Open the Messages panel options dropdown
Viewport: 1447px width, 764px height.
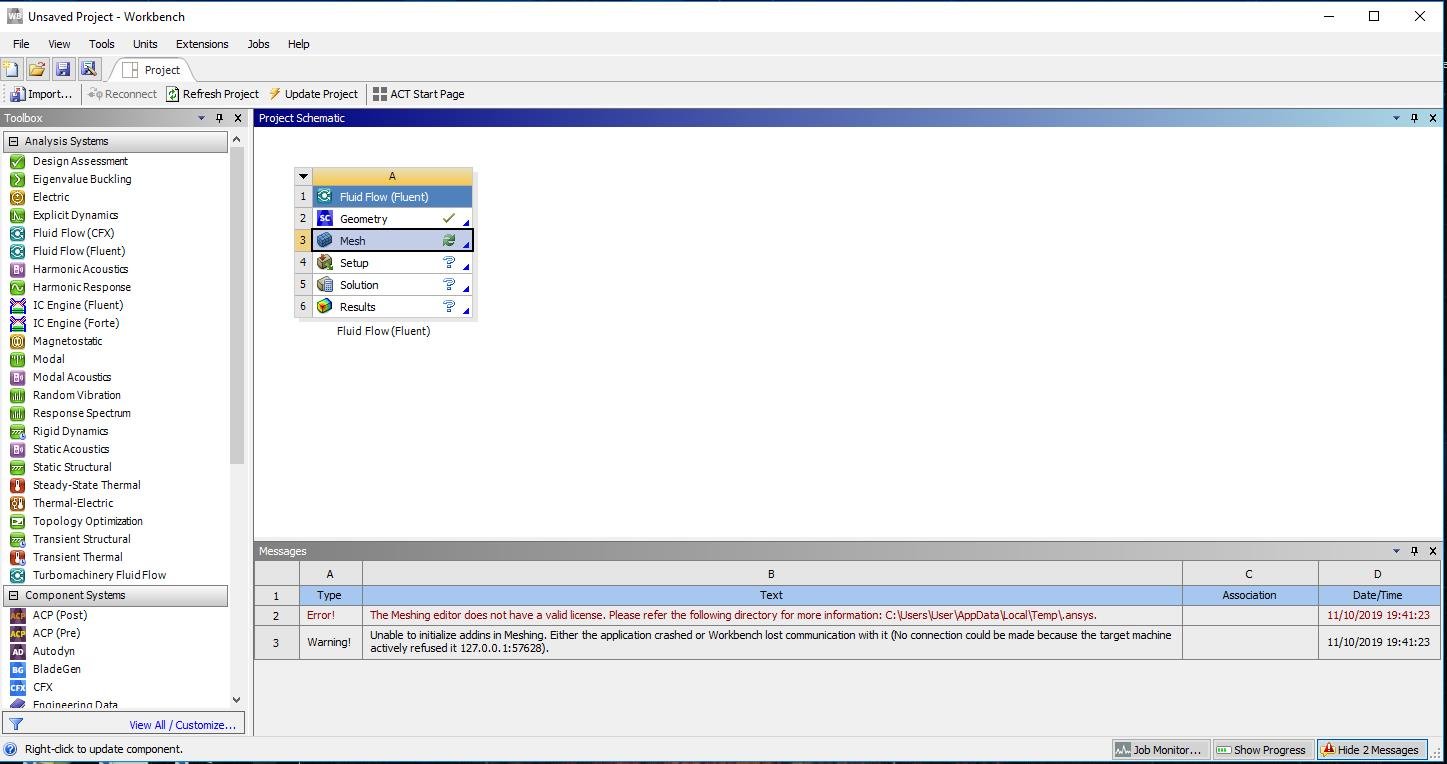point(1396,551)
